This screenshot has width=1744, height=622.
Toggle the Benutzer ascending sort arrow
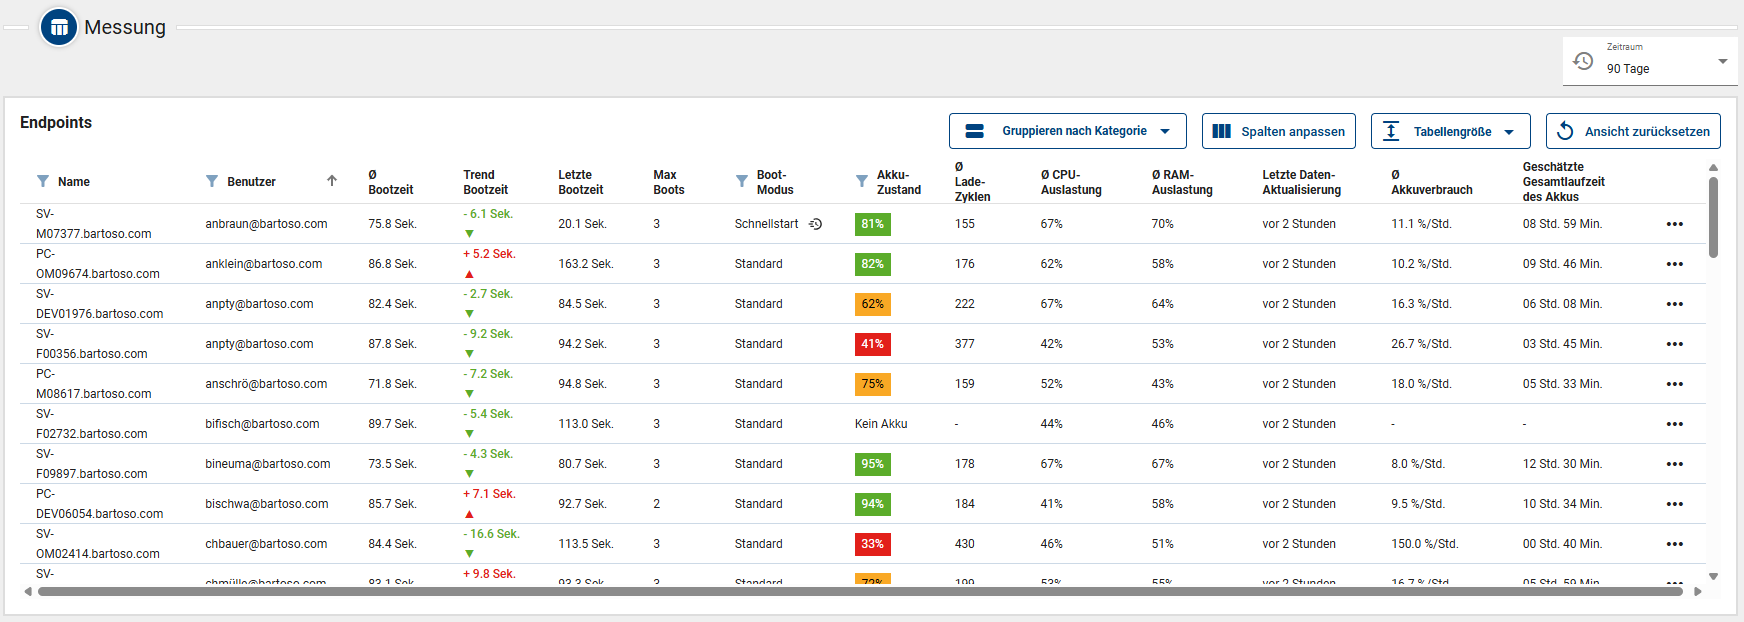click(332, 181)
